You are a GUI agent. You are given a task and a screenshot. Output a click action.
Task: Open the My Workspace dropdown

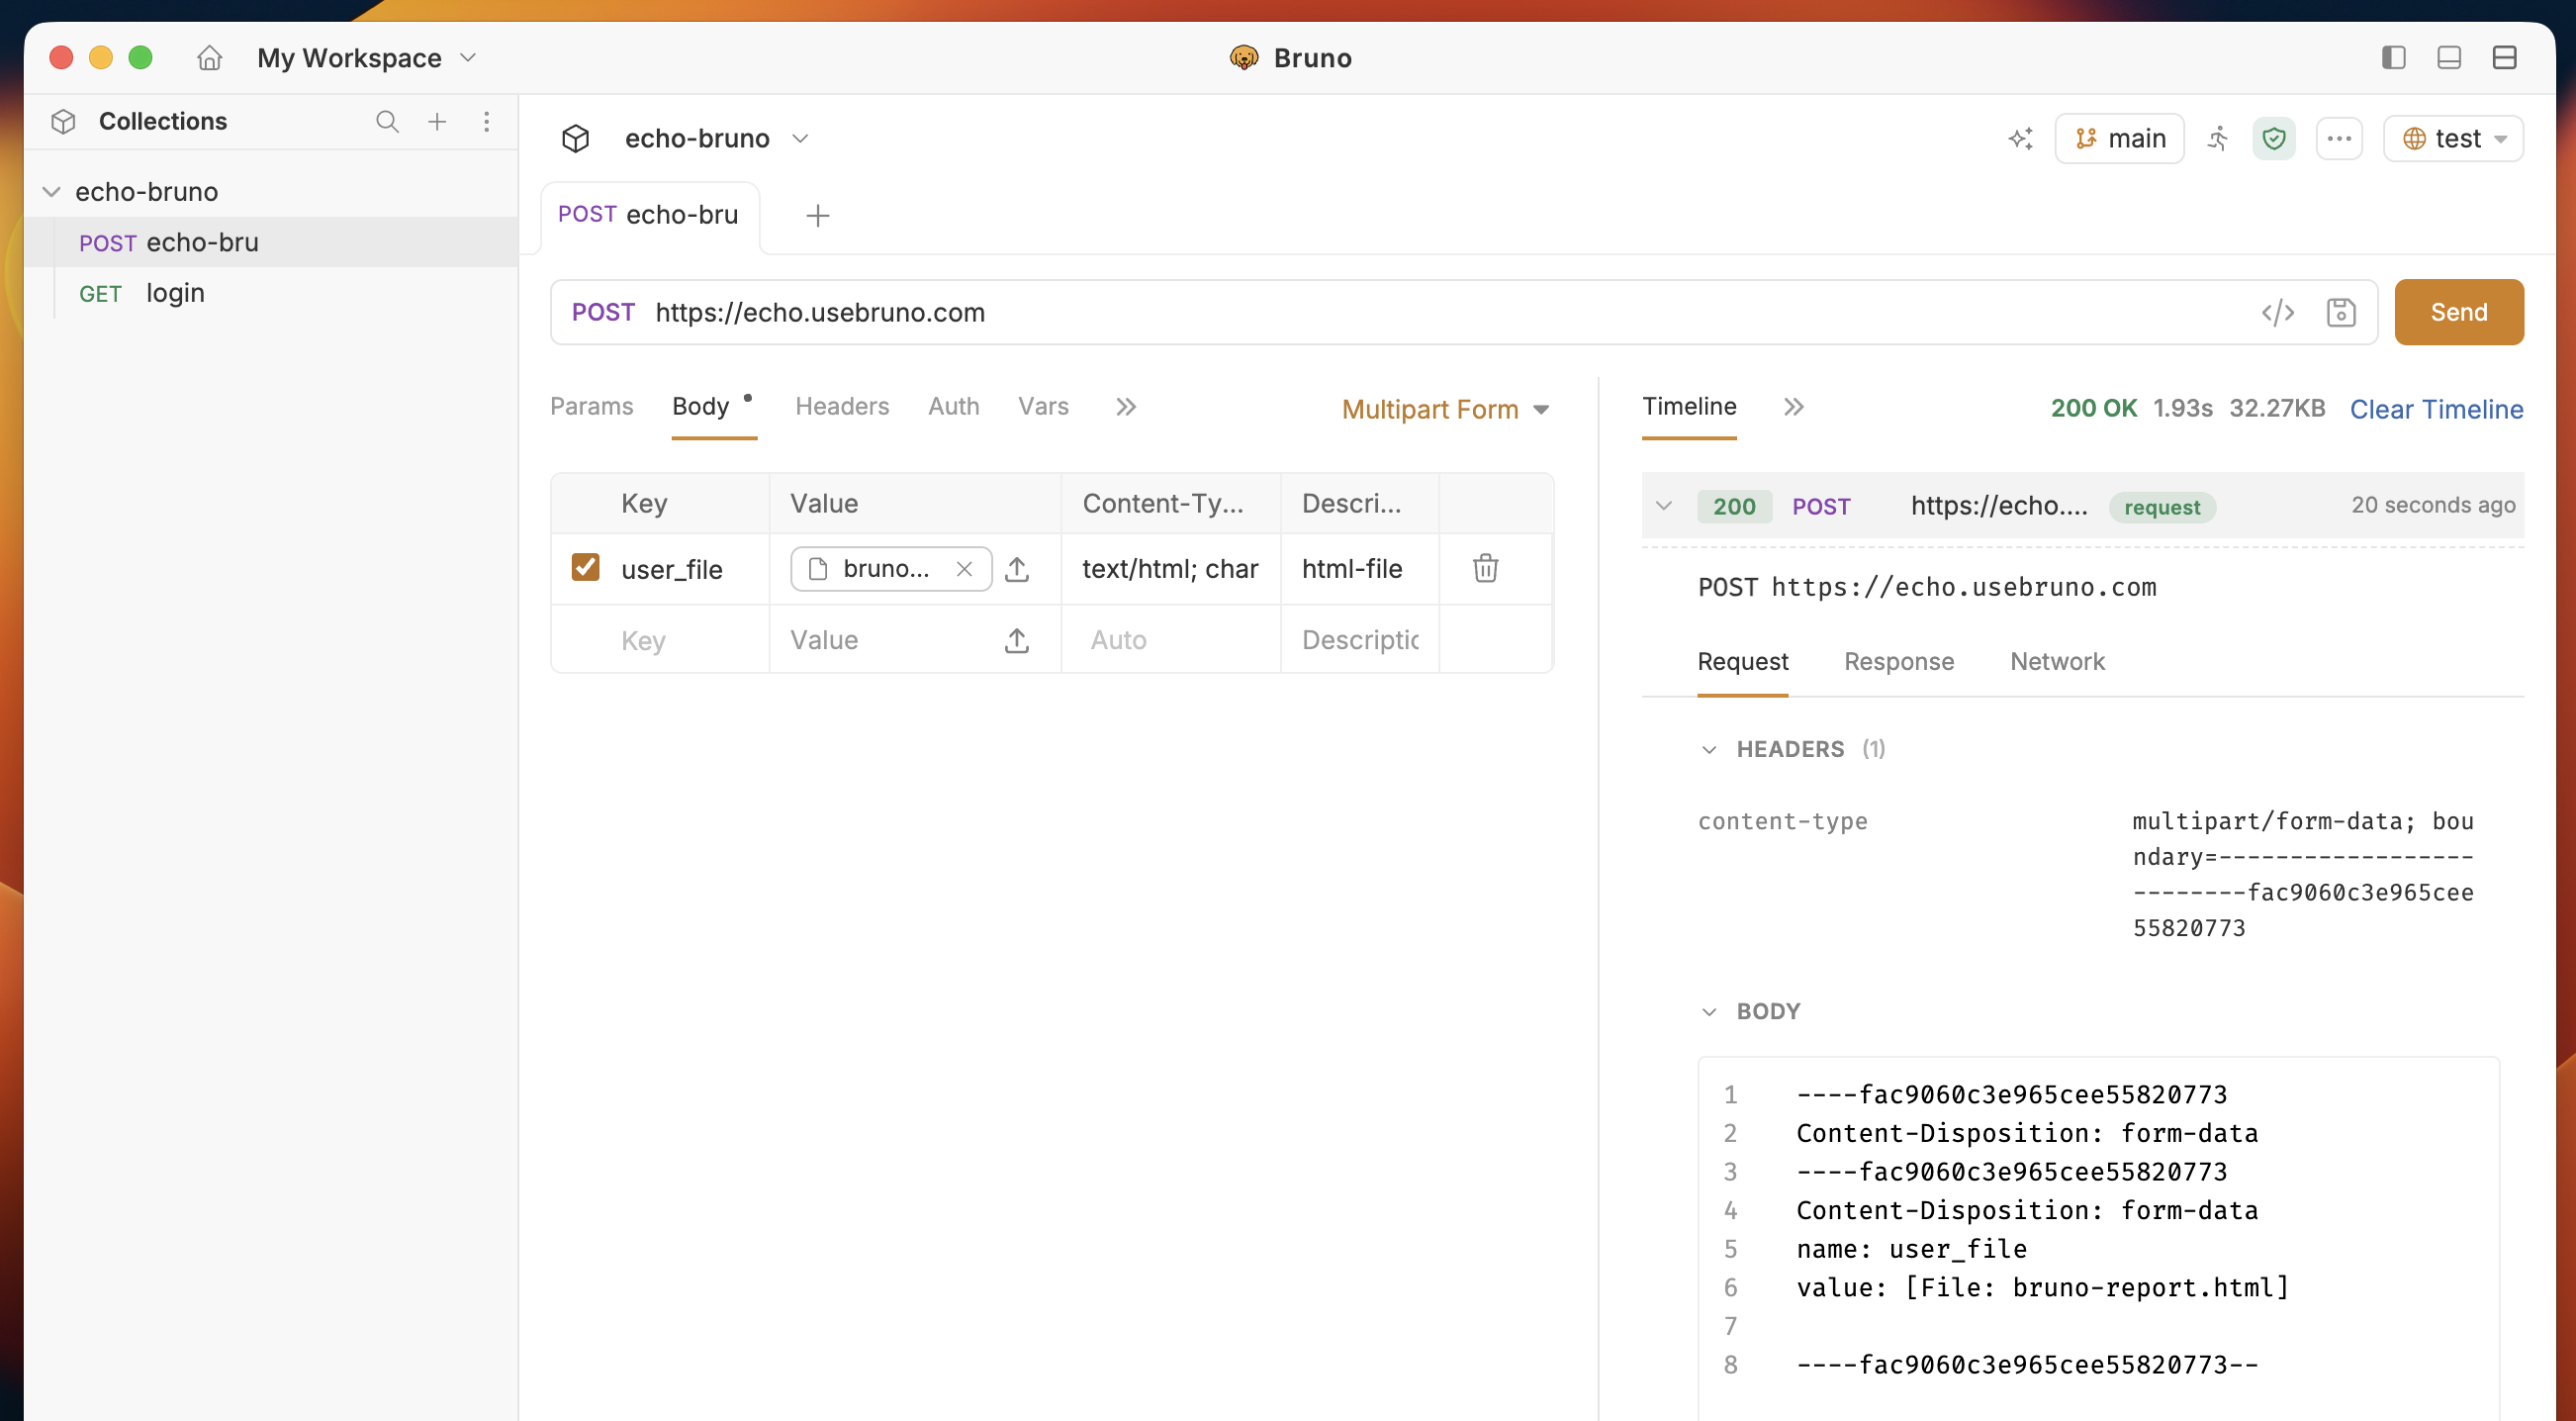click(366, 58)
